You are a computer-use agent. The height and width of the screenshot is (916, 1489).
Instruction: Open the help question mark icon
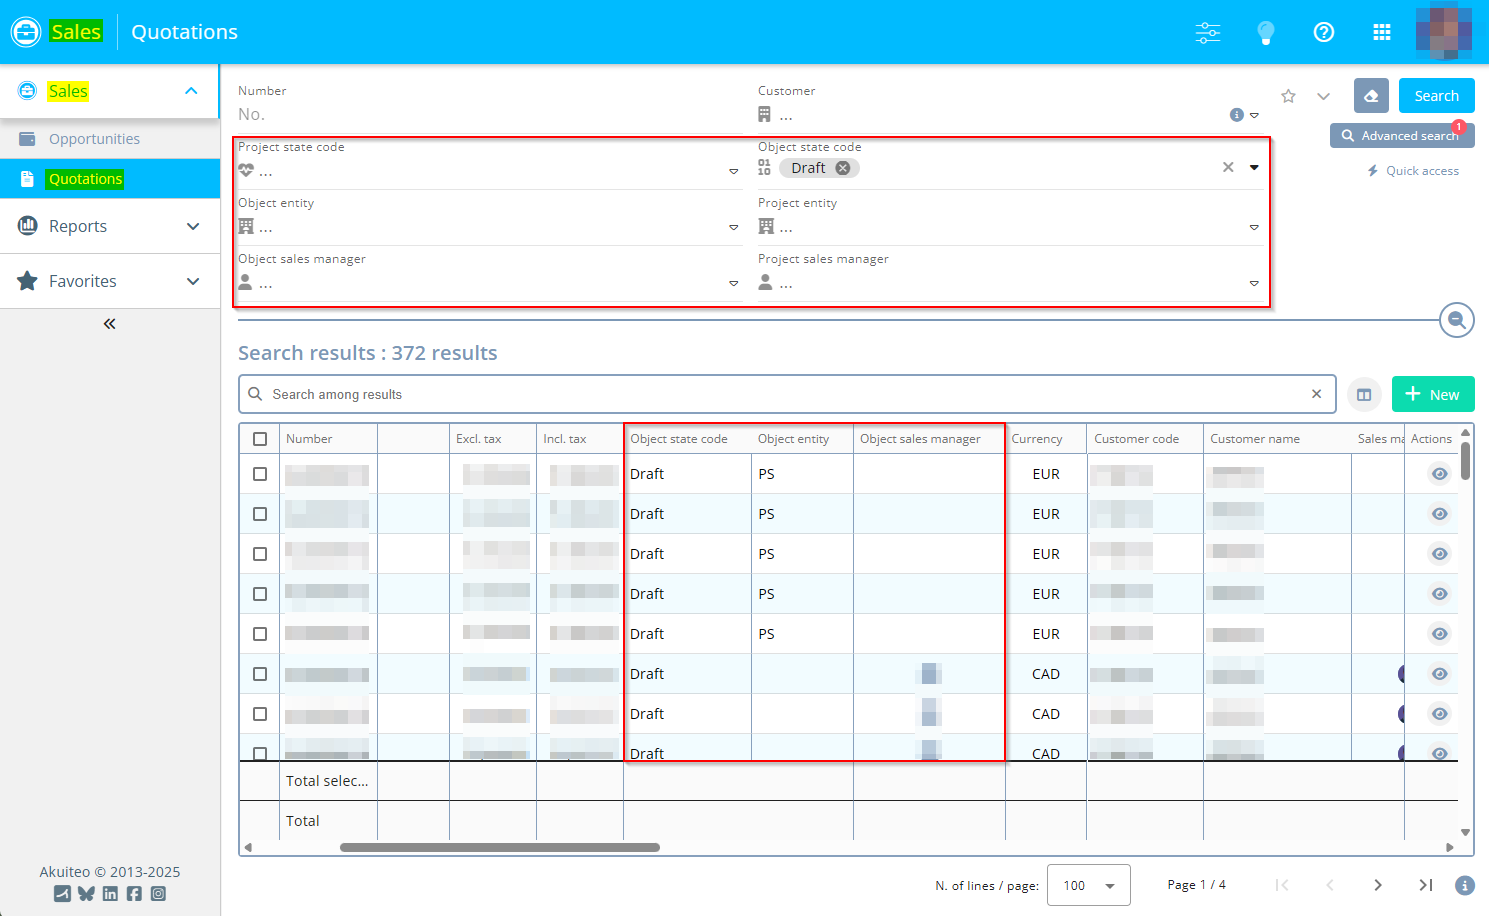pos(1324,32)
